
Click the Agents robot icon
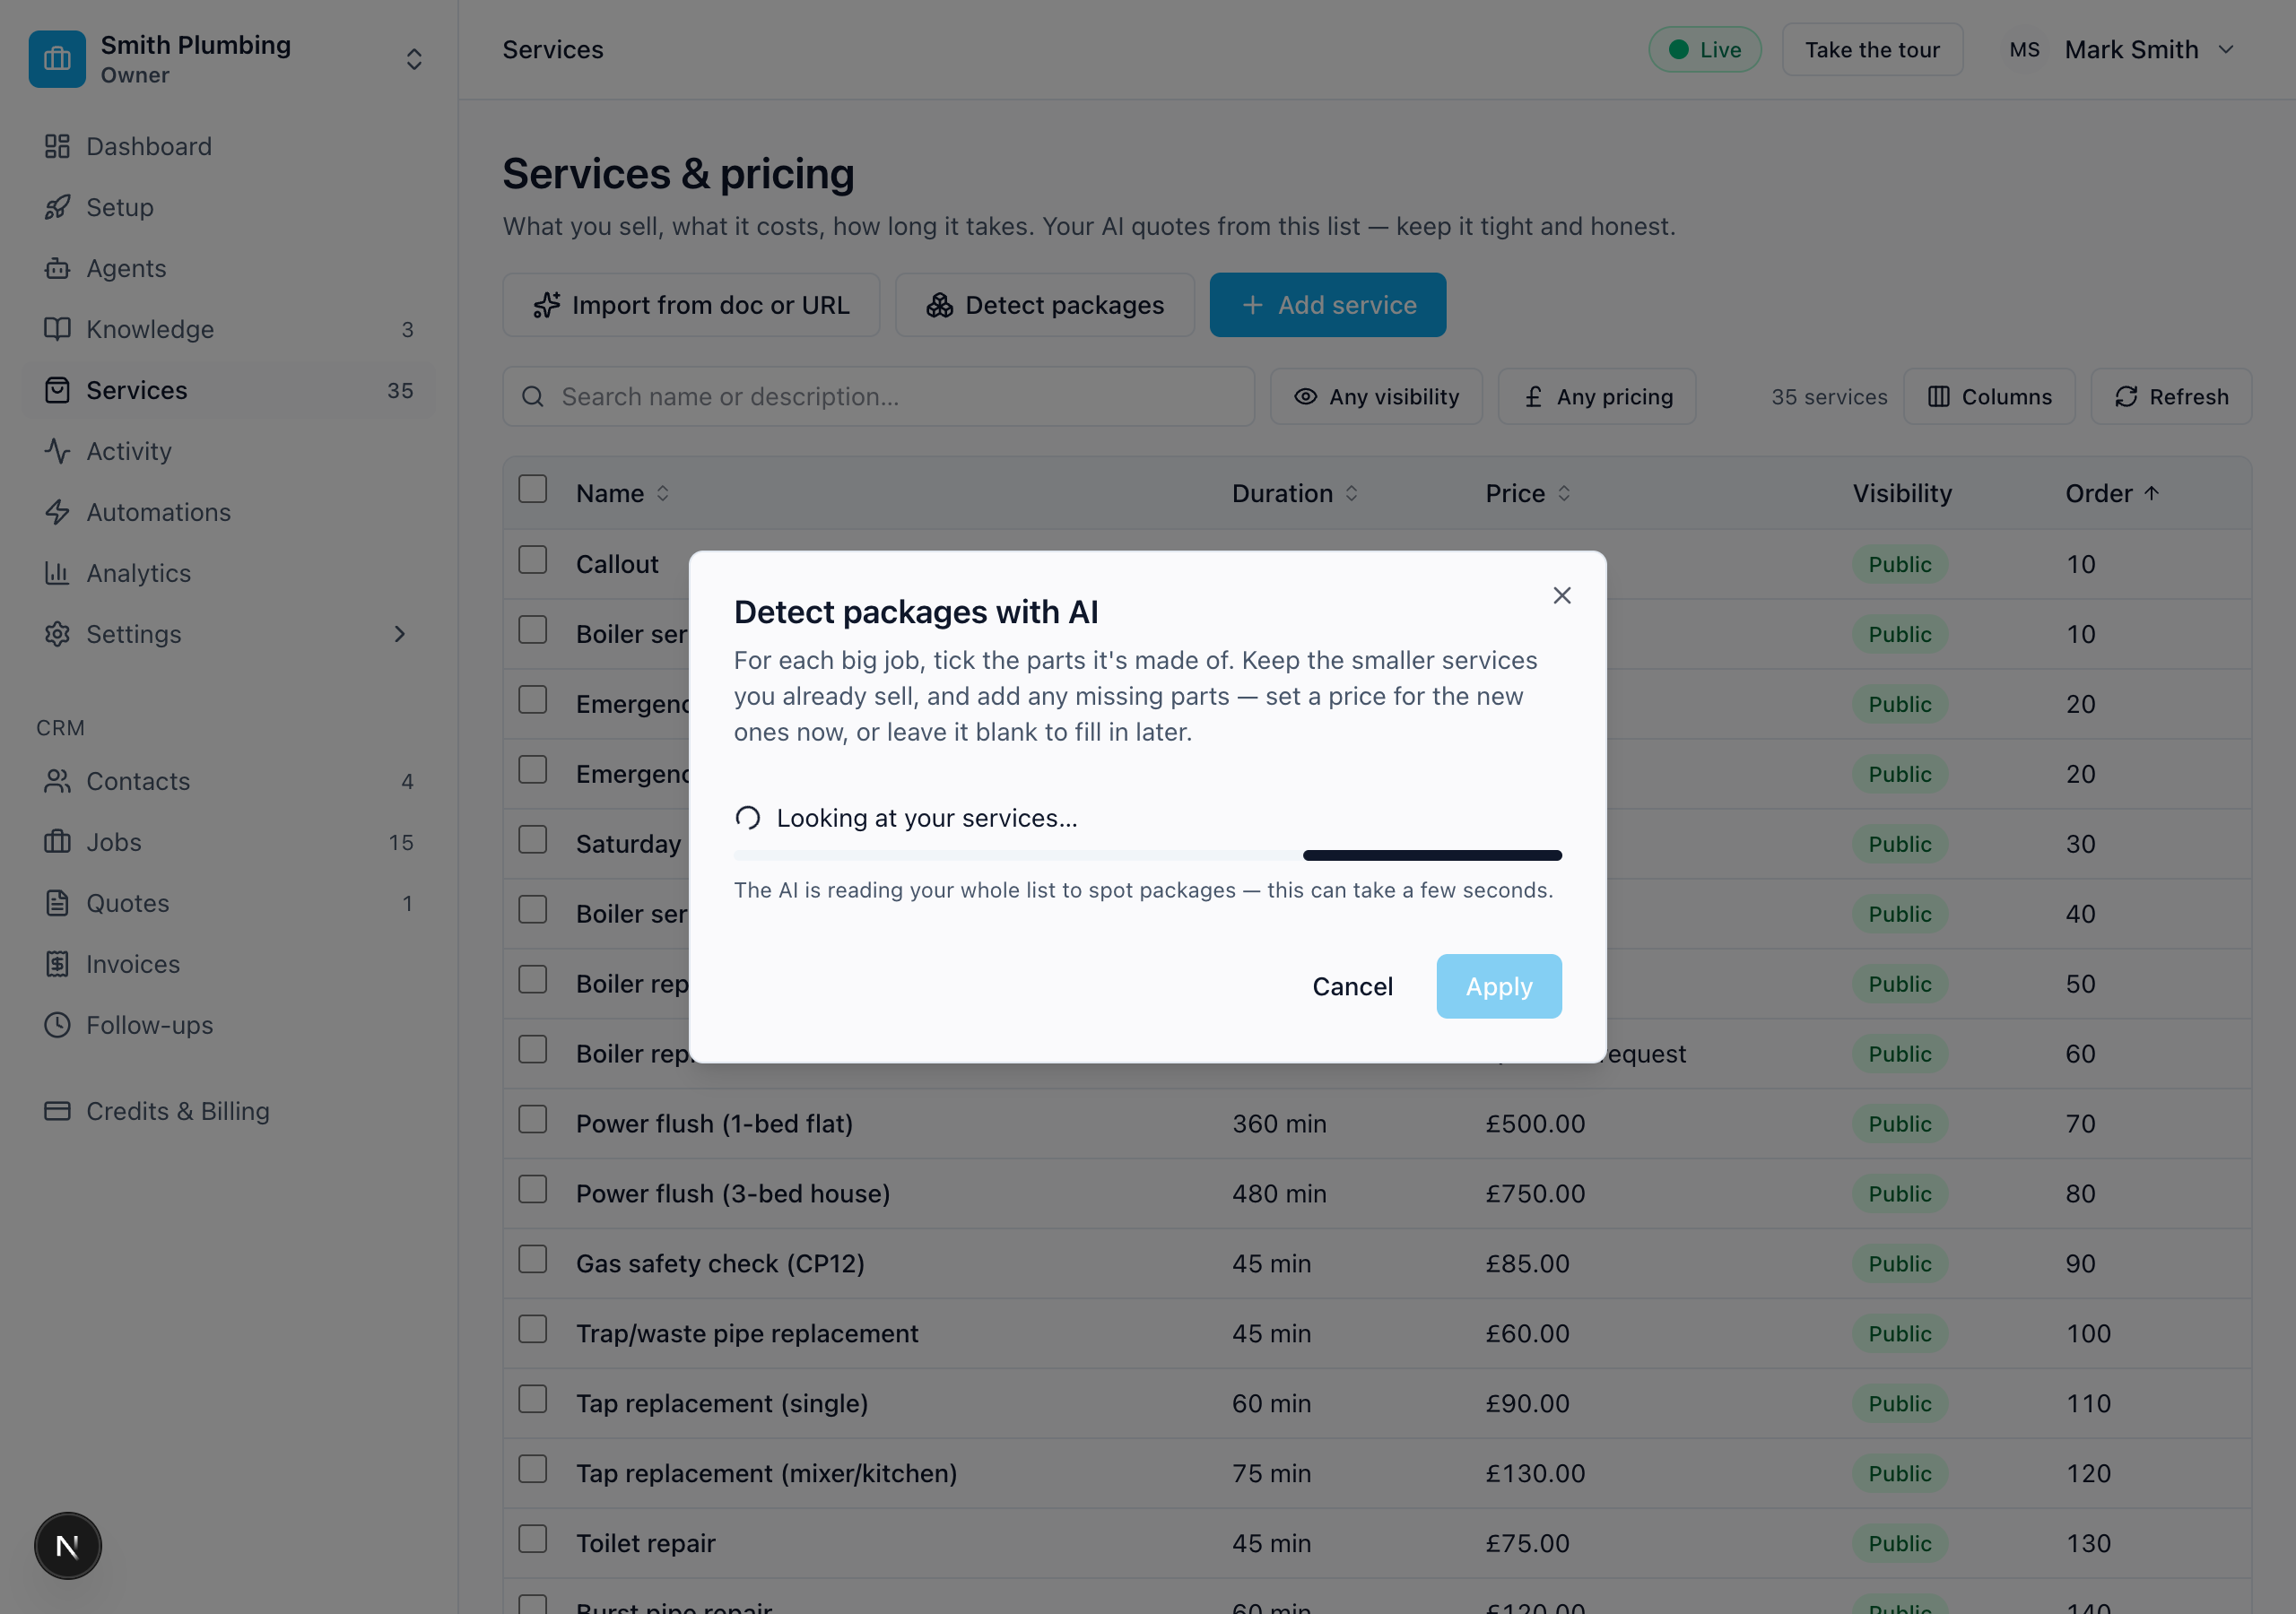point(57,268)
